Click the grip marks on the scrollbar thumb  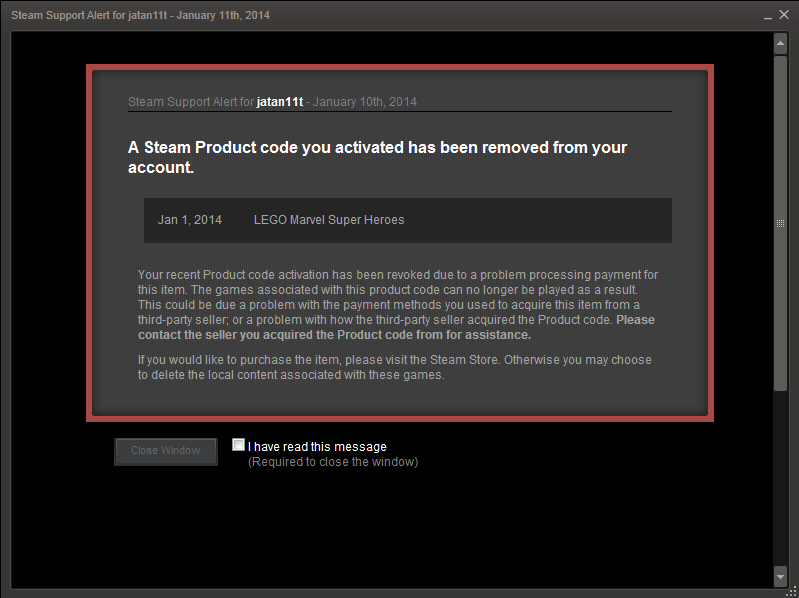780,223
